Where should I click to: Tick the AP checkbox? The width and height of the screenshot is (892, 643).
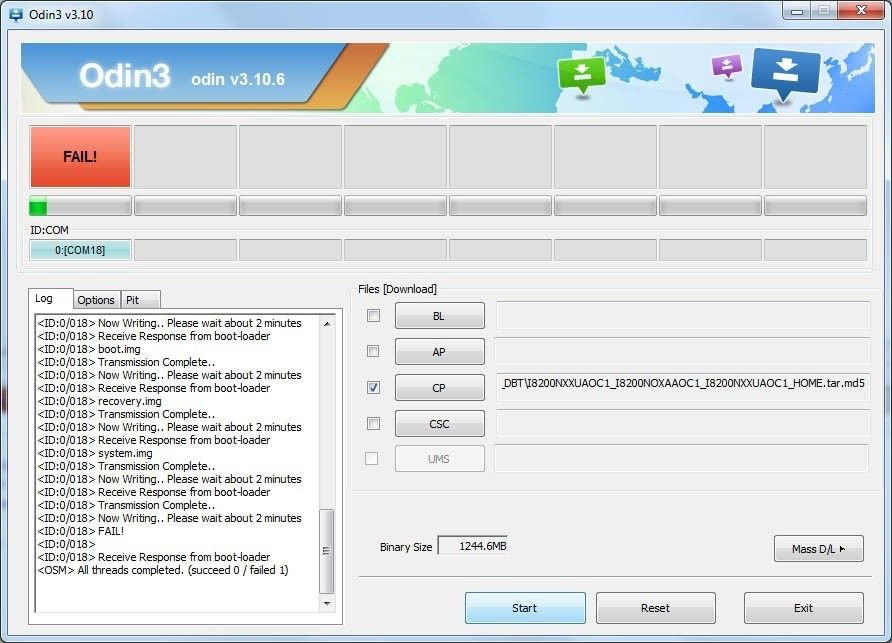[373, 351]
